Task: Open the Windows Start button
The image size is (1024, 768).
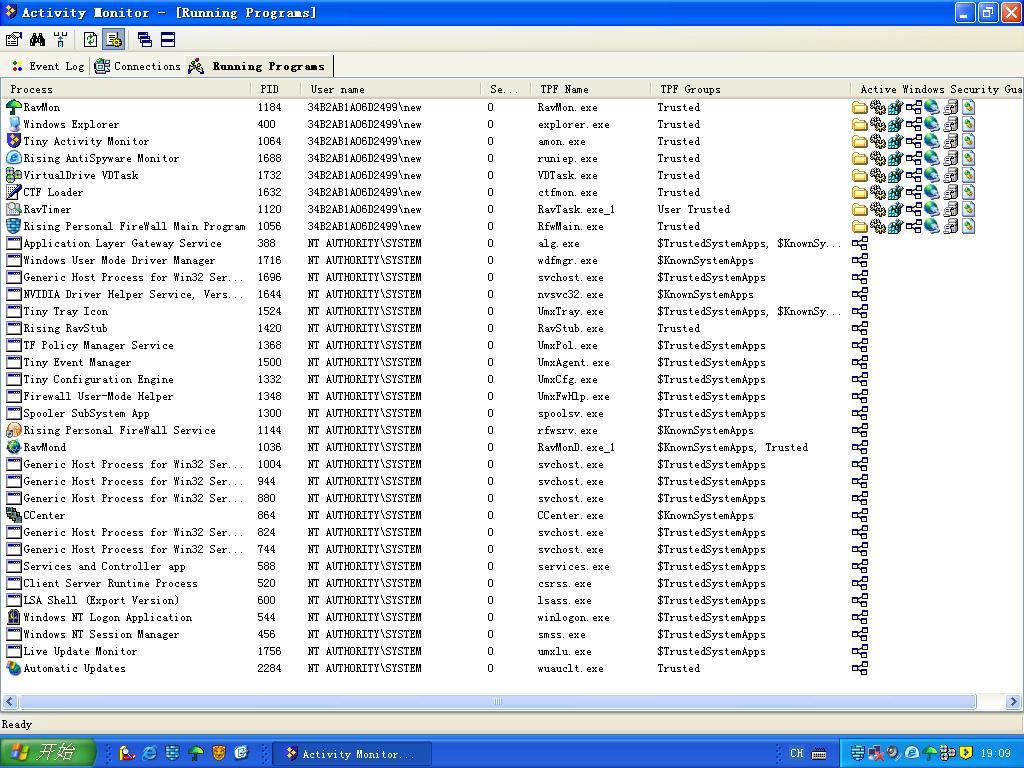Action: coord(47,753)
